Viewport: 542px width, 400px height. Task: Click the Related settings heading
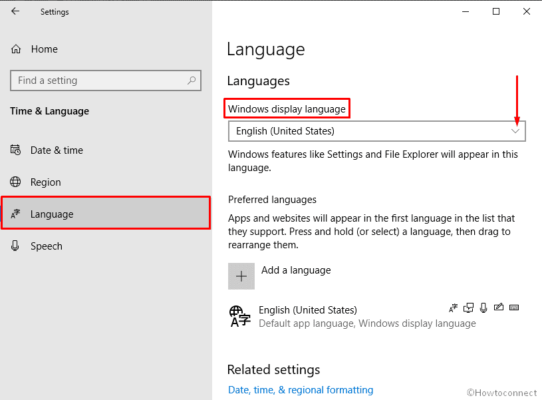click(273, 370)
